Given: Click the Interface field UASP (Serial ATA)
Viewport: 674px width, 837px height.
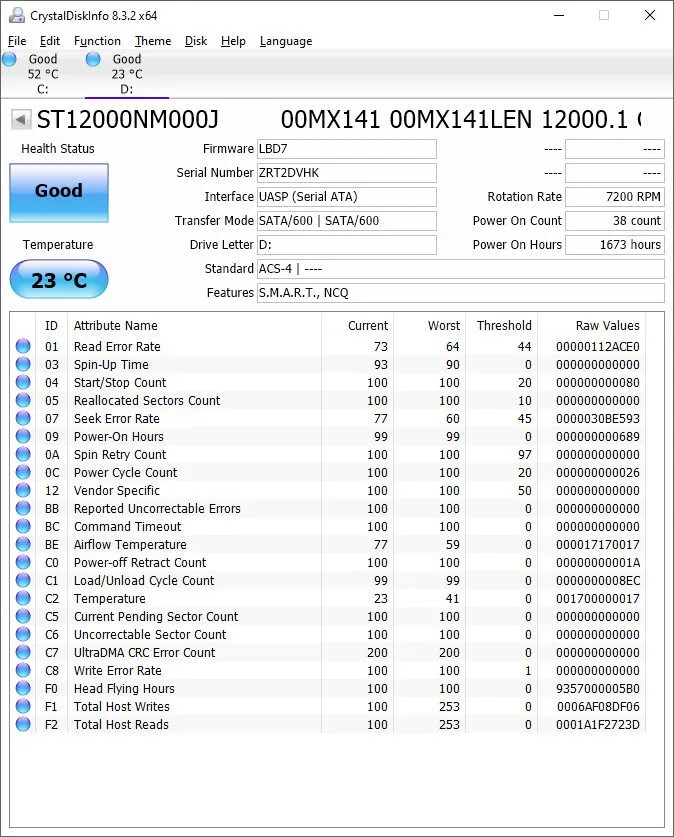Looking at the screenshot, I should coord(347,197).
